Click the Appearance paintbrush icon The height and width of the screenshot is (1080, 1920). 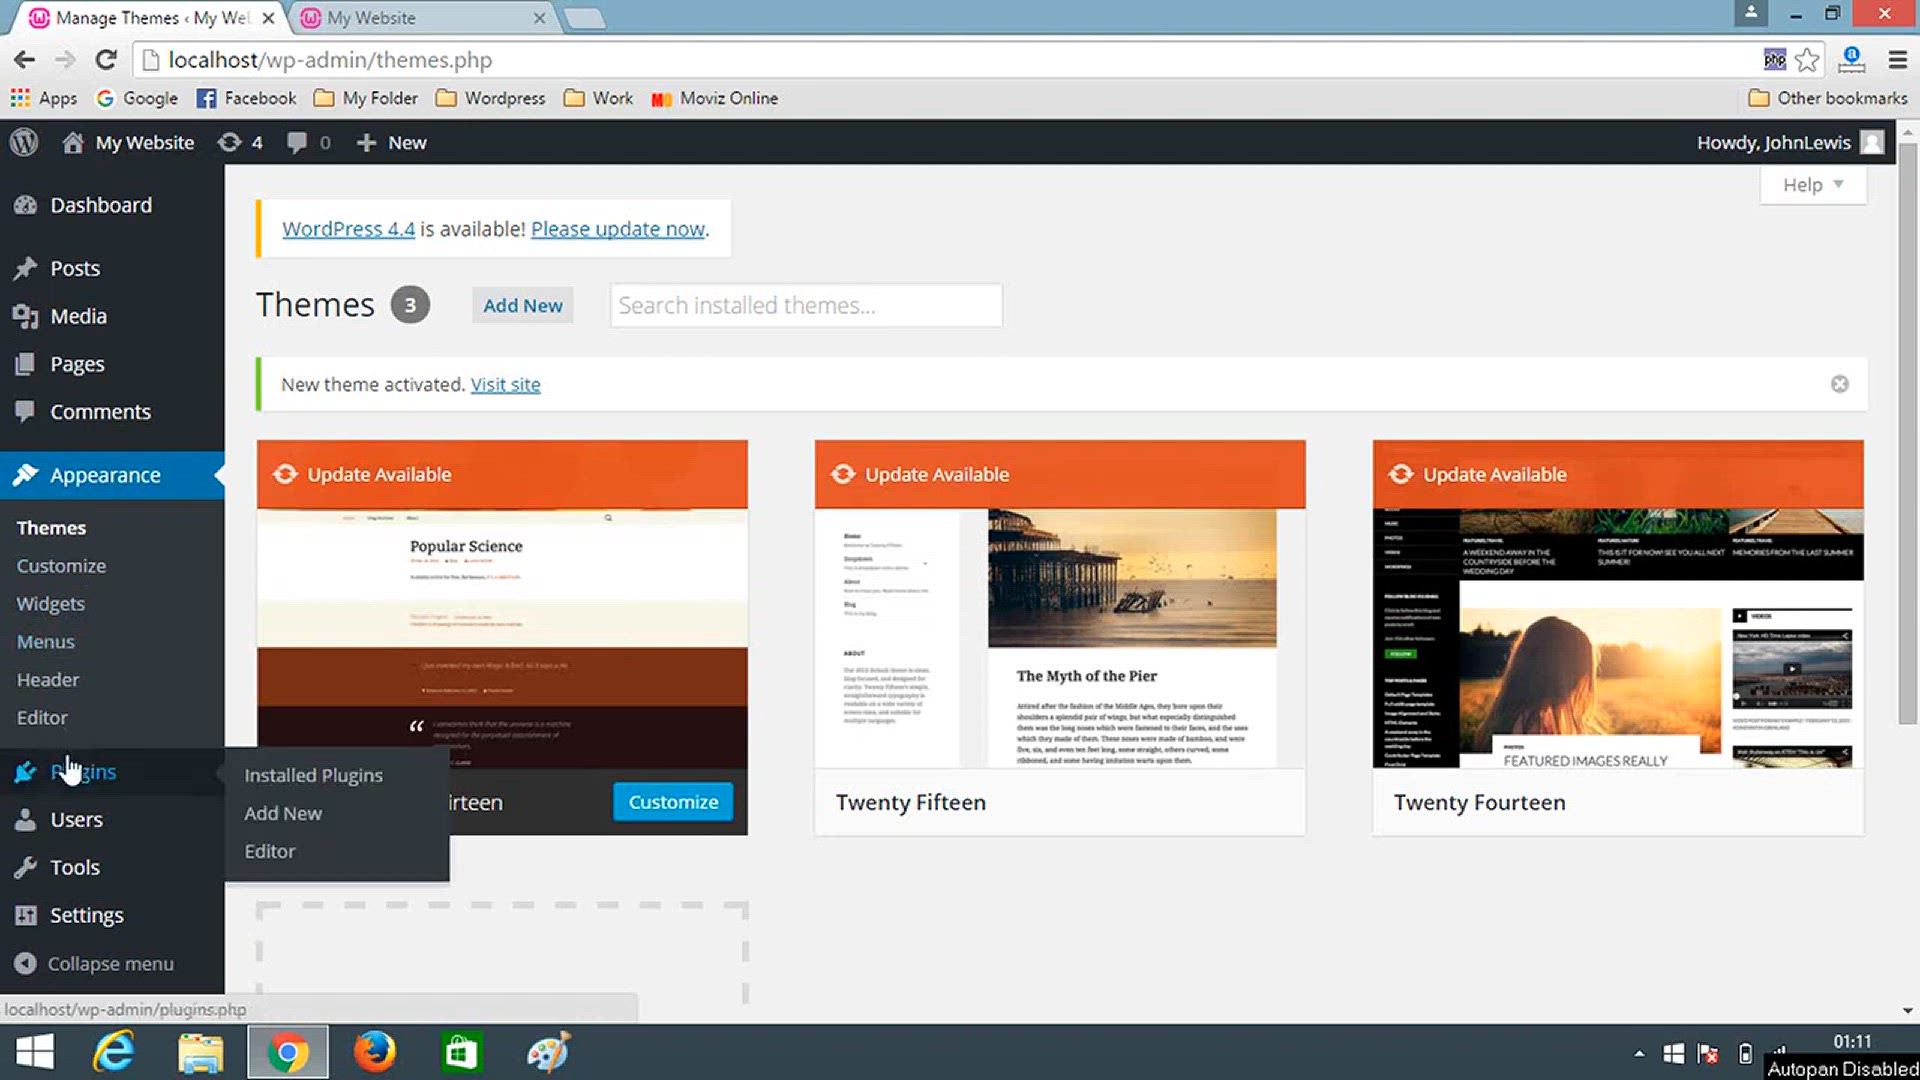coord(26,475)
